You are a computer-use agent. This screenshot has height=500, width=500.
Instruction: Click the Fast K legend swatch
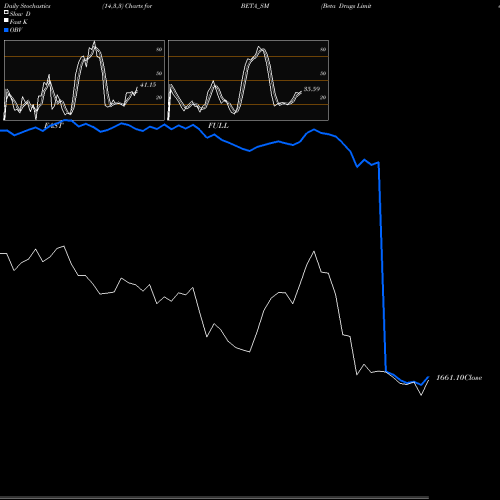pyautogui.click(x=6, y=20)
